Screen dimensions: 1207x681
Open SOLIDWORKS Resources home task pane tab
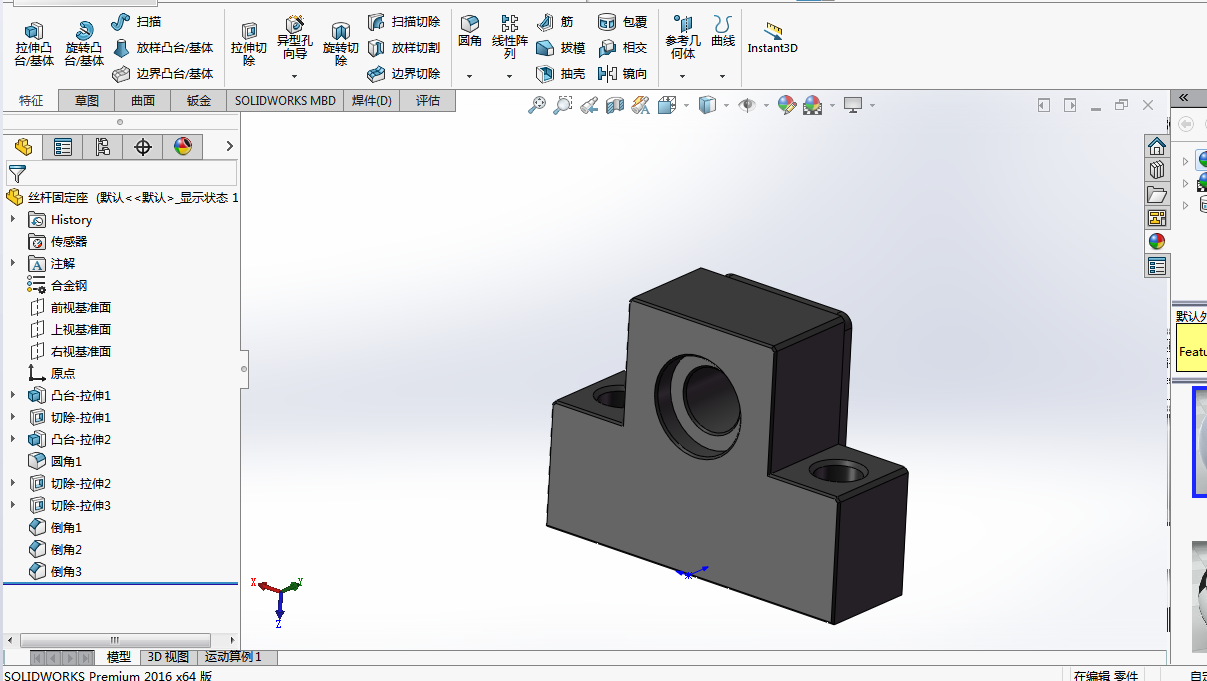1156,146
